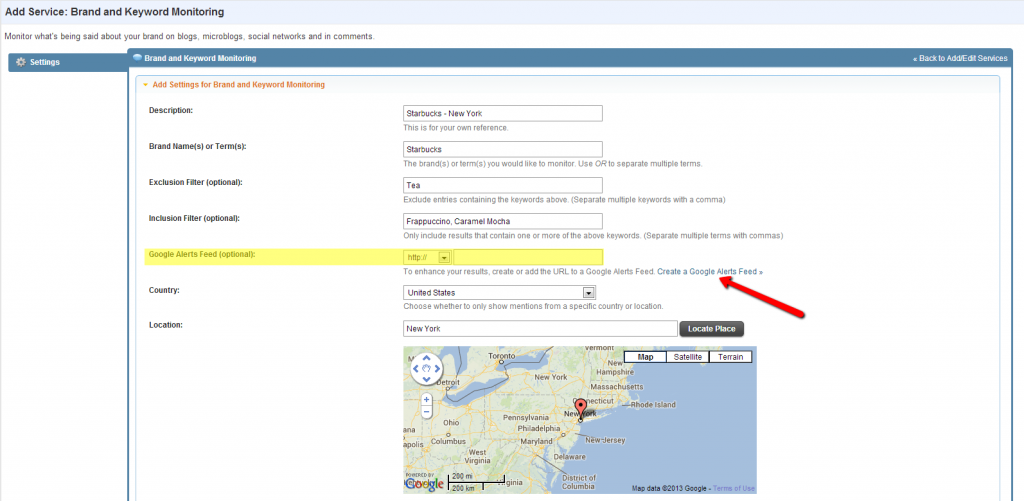Pan the map up arrow
Image resolution: width=1024 pixels, height=501 pixels.
coord(426,359)
